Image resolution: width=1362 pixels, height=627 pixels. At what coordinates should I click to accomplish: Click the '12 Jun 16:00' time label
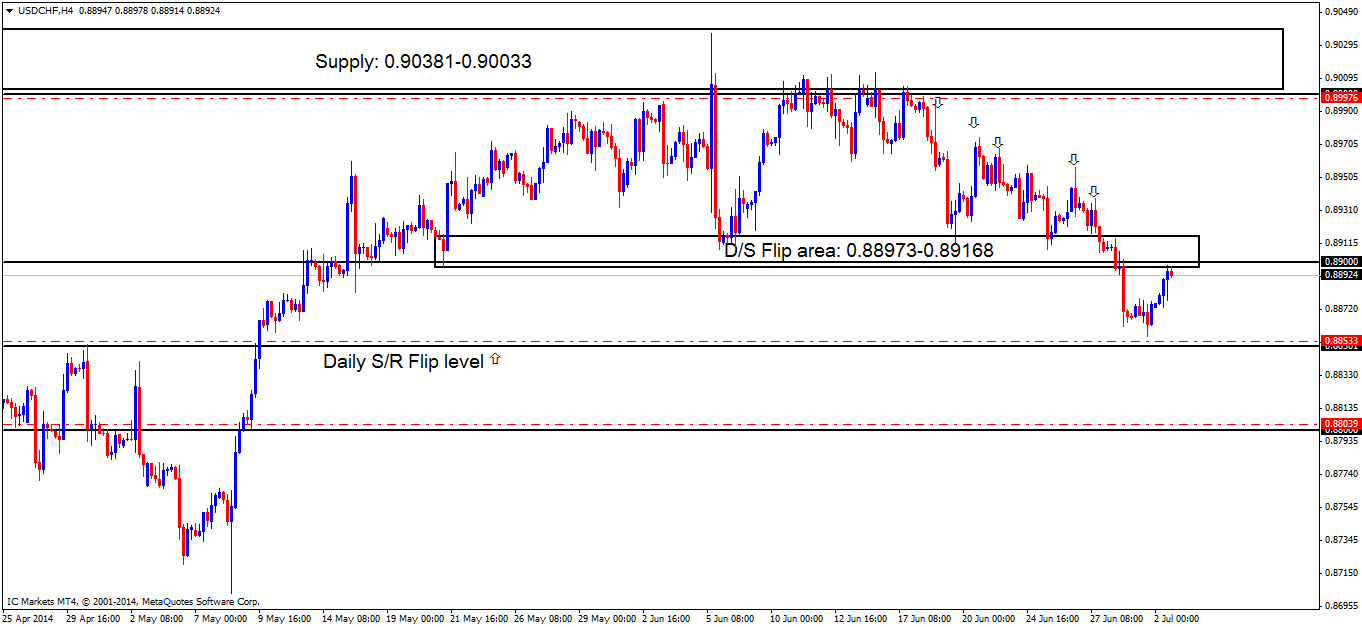click(x=861, y=618)
